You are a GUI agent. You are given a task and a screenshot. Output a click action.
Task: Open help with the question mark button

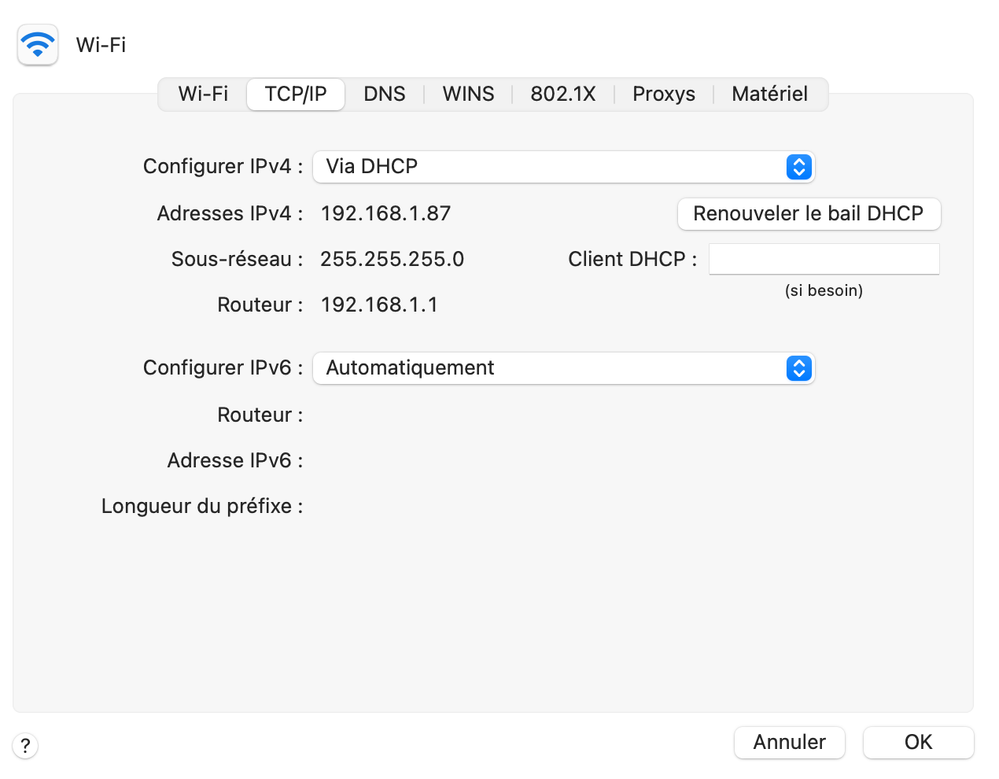[26, 745]
